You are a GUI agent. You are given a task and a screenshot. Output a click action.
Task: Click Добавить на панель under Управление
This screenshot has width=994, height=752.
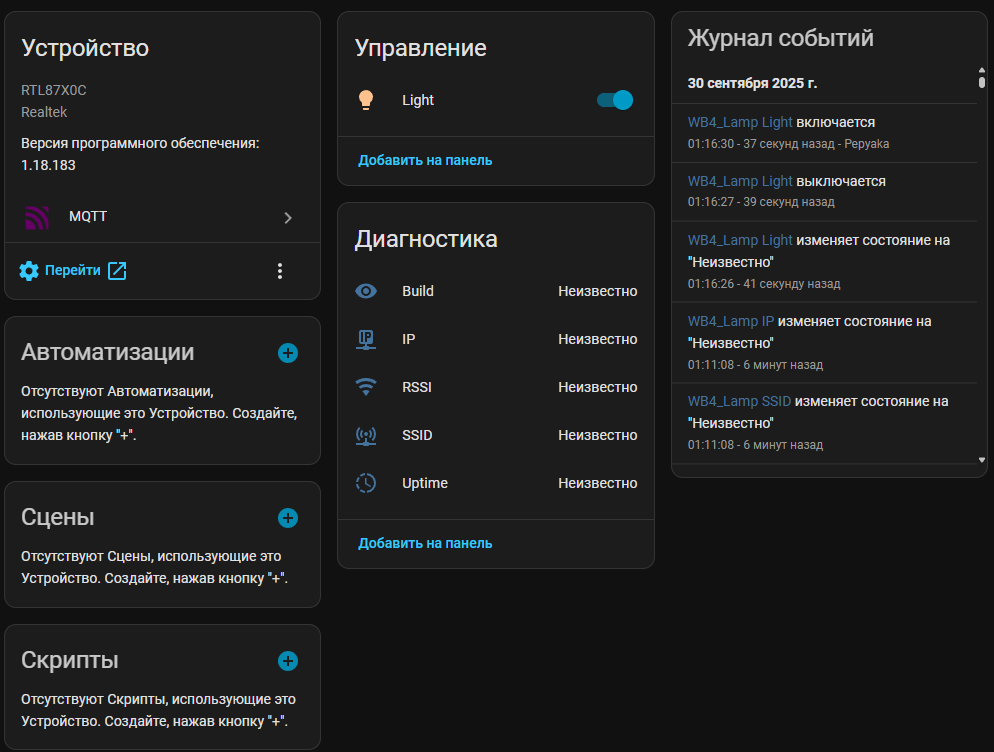(x=425, y=160)
